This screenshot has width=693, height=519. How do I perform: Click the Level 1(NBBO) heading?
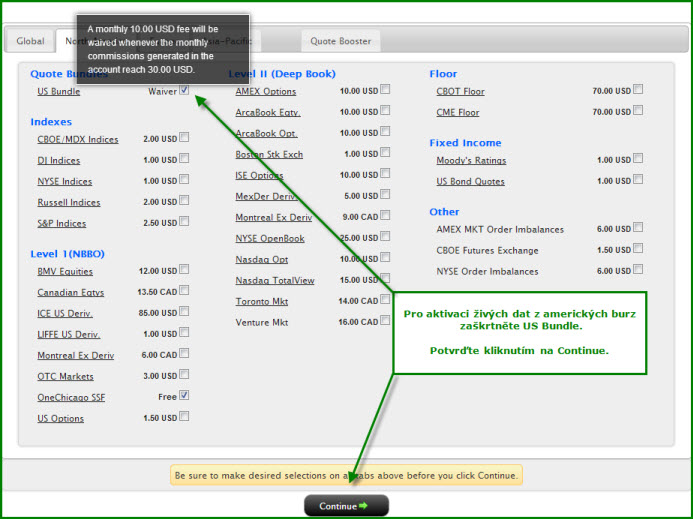click(68, 254)
